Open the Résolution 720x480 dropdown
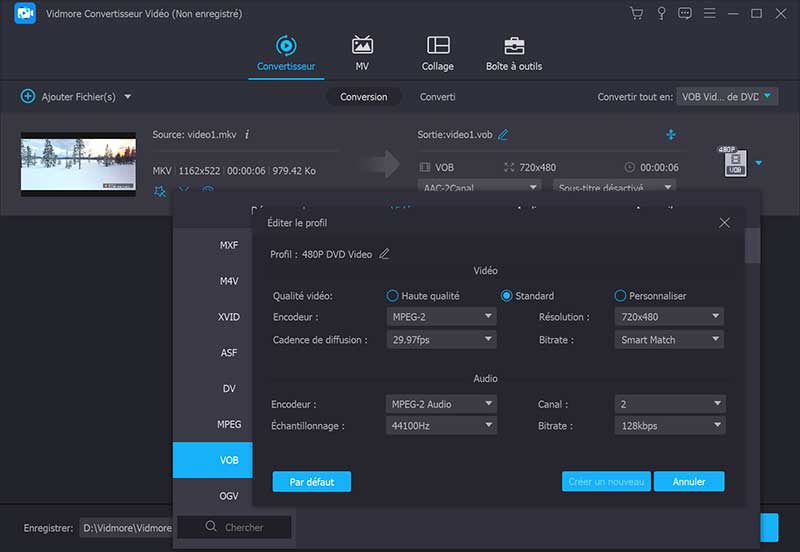The width and height of the screenshot is (800, 552). click(x=669, y=317)
